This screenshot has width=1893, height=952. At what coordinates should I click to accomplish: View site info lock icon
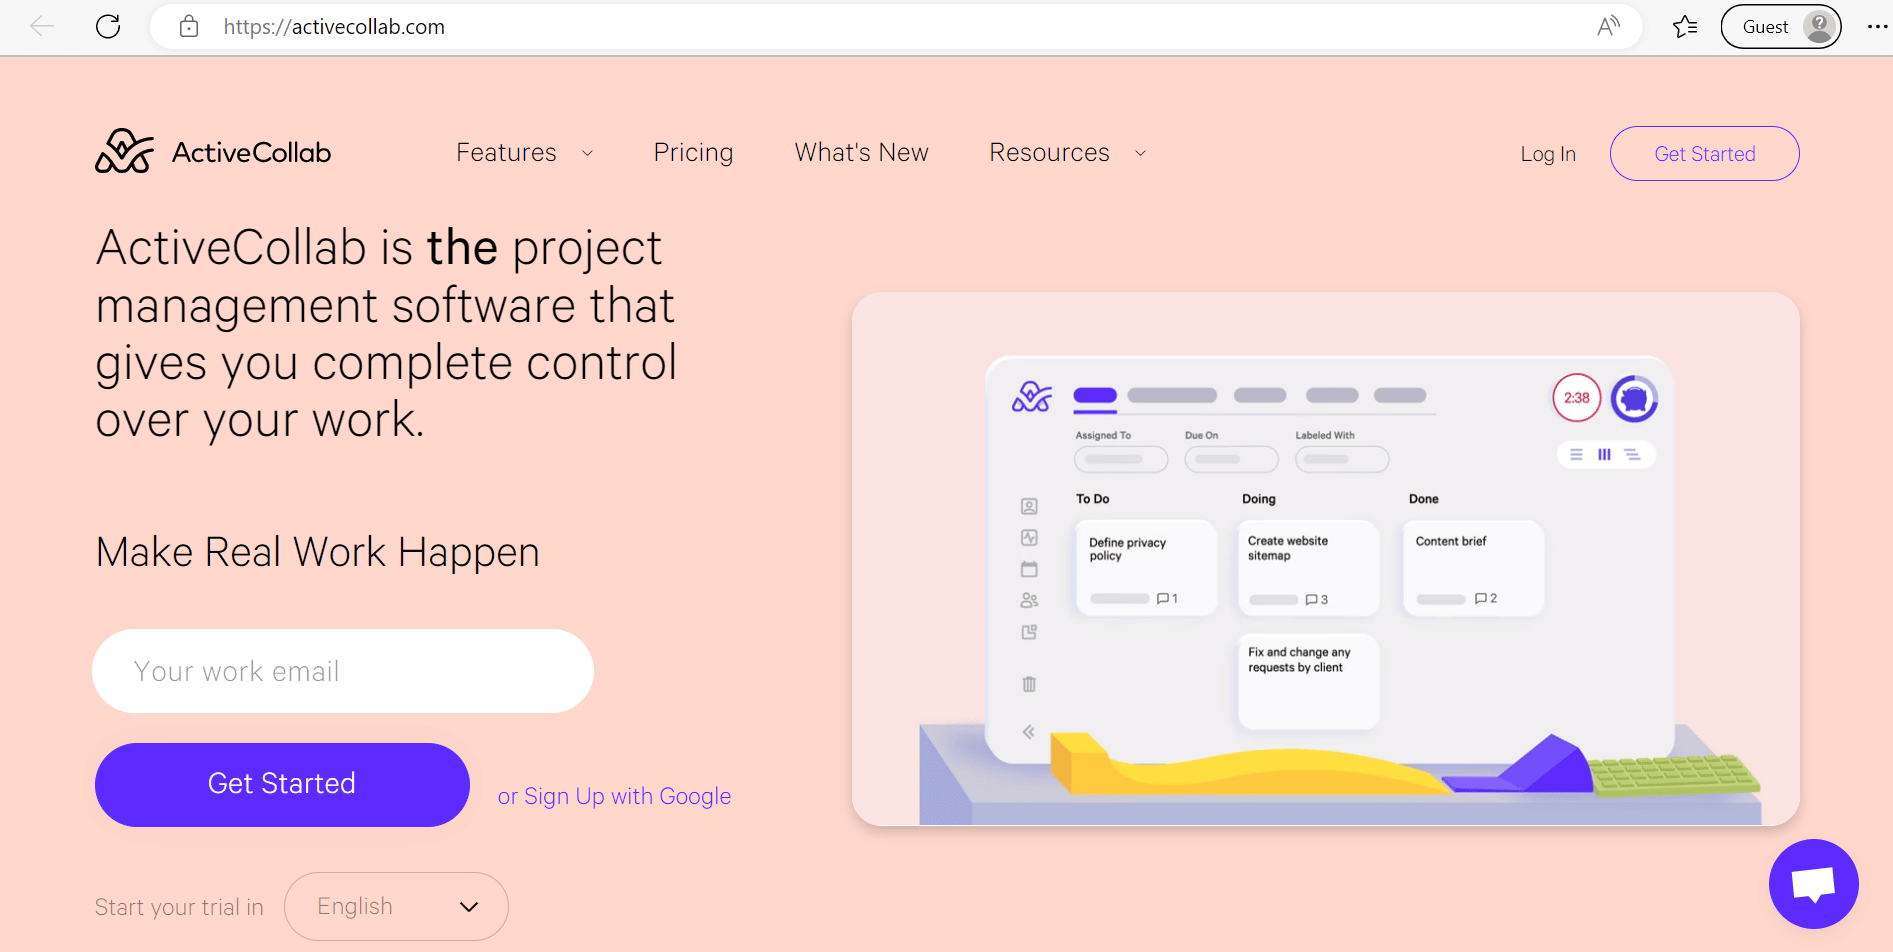pos(189,27)
